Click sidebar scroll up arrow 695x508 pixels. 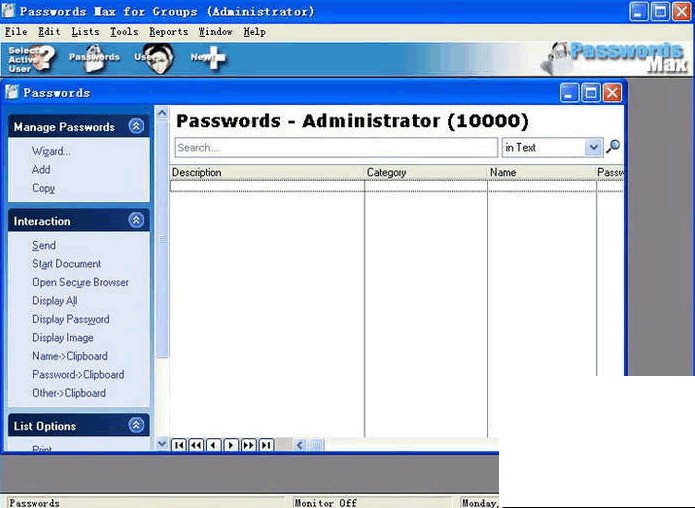pos(162,113)
